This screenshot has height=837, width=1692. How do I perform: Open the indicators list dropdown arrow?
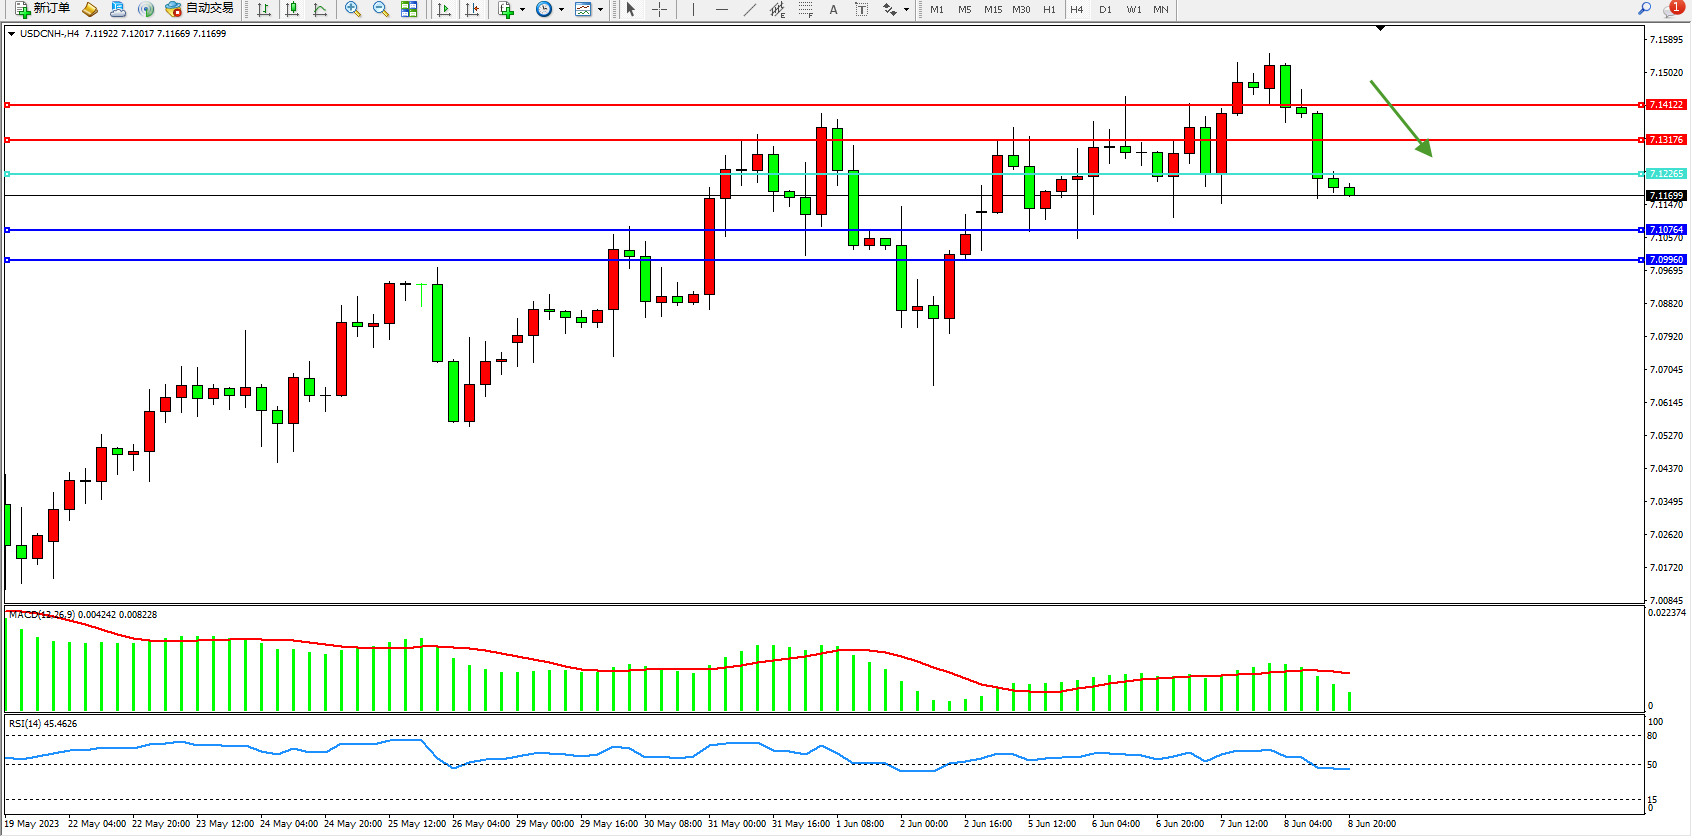point(522,10)
